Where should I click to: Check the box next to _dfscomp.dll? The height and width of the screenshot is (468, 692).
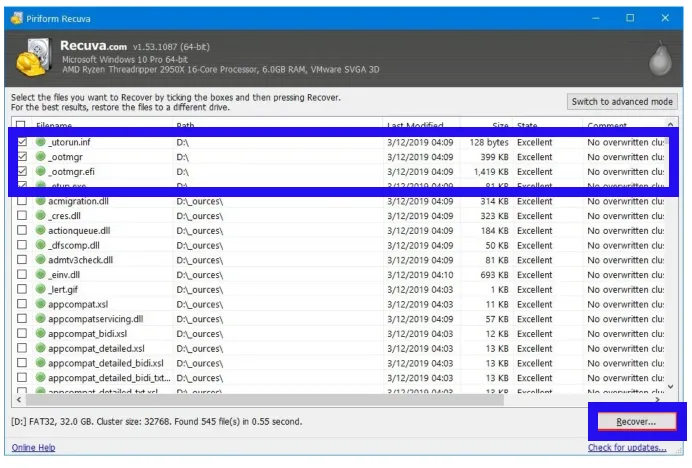22,245
